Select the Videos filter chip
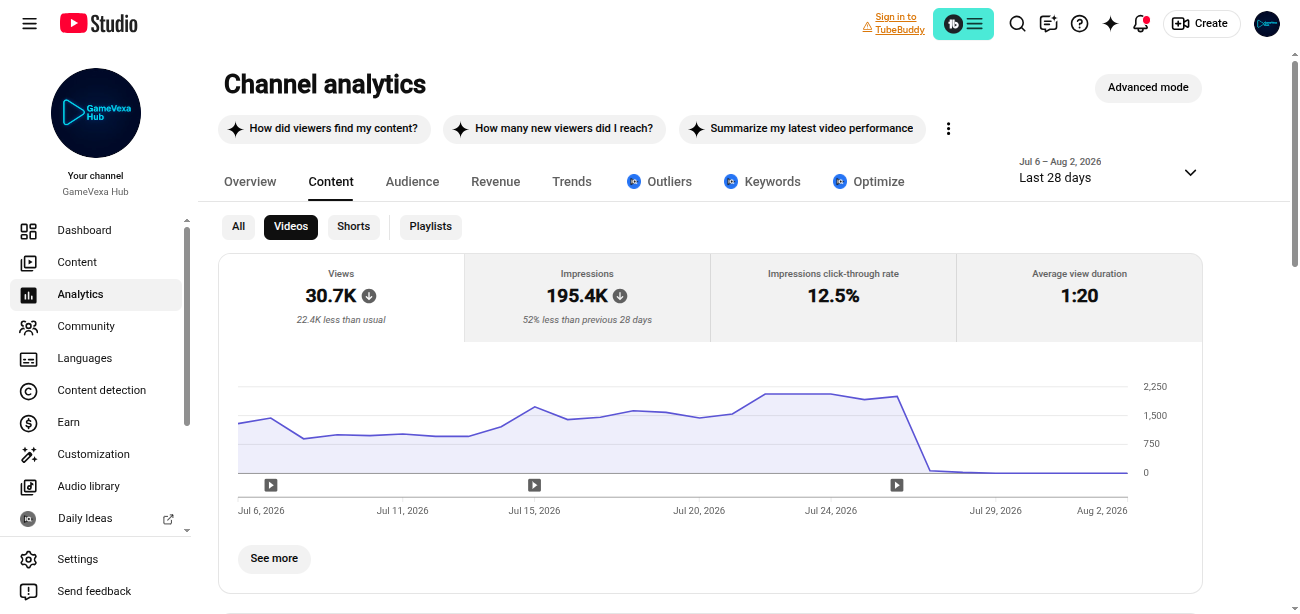Image resolution: width=1300 pixels, height=614 pixels. click(291, 227)
